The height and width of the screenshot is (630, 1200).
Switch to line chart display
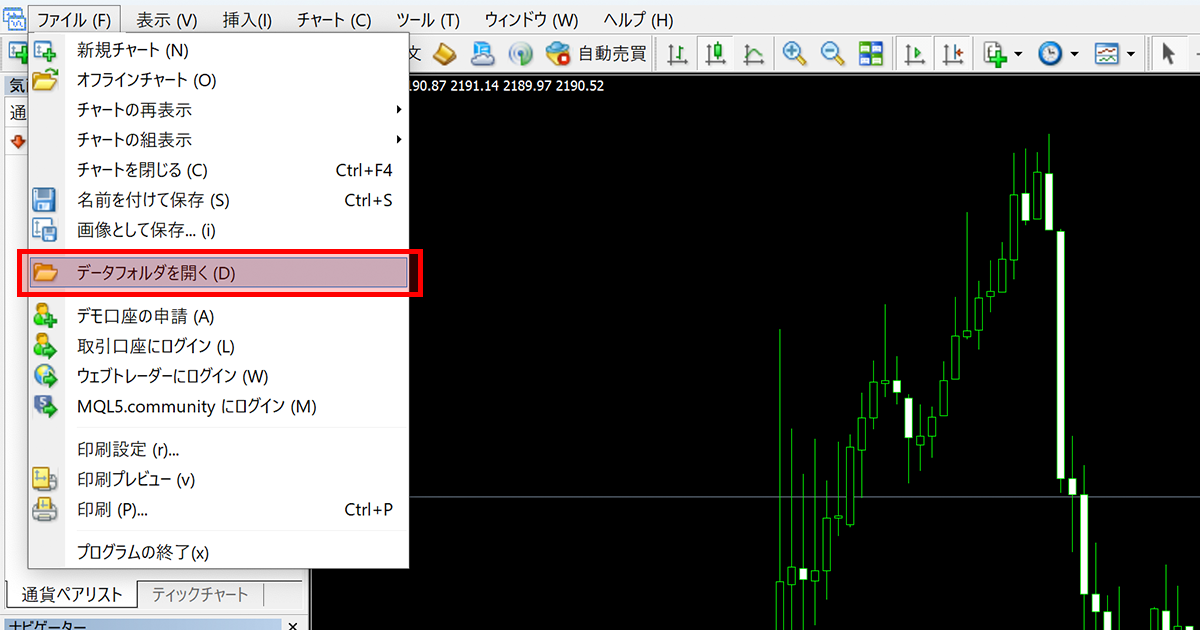click(x=753, y=54)
